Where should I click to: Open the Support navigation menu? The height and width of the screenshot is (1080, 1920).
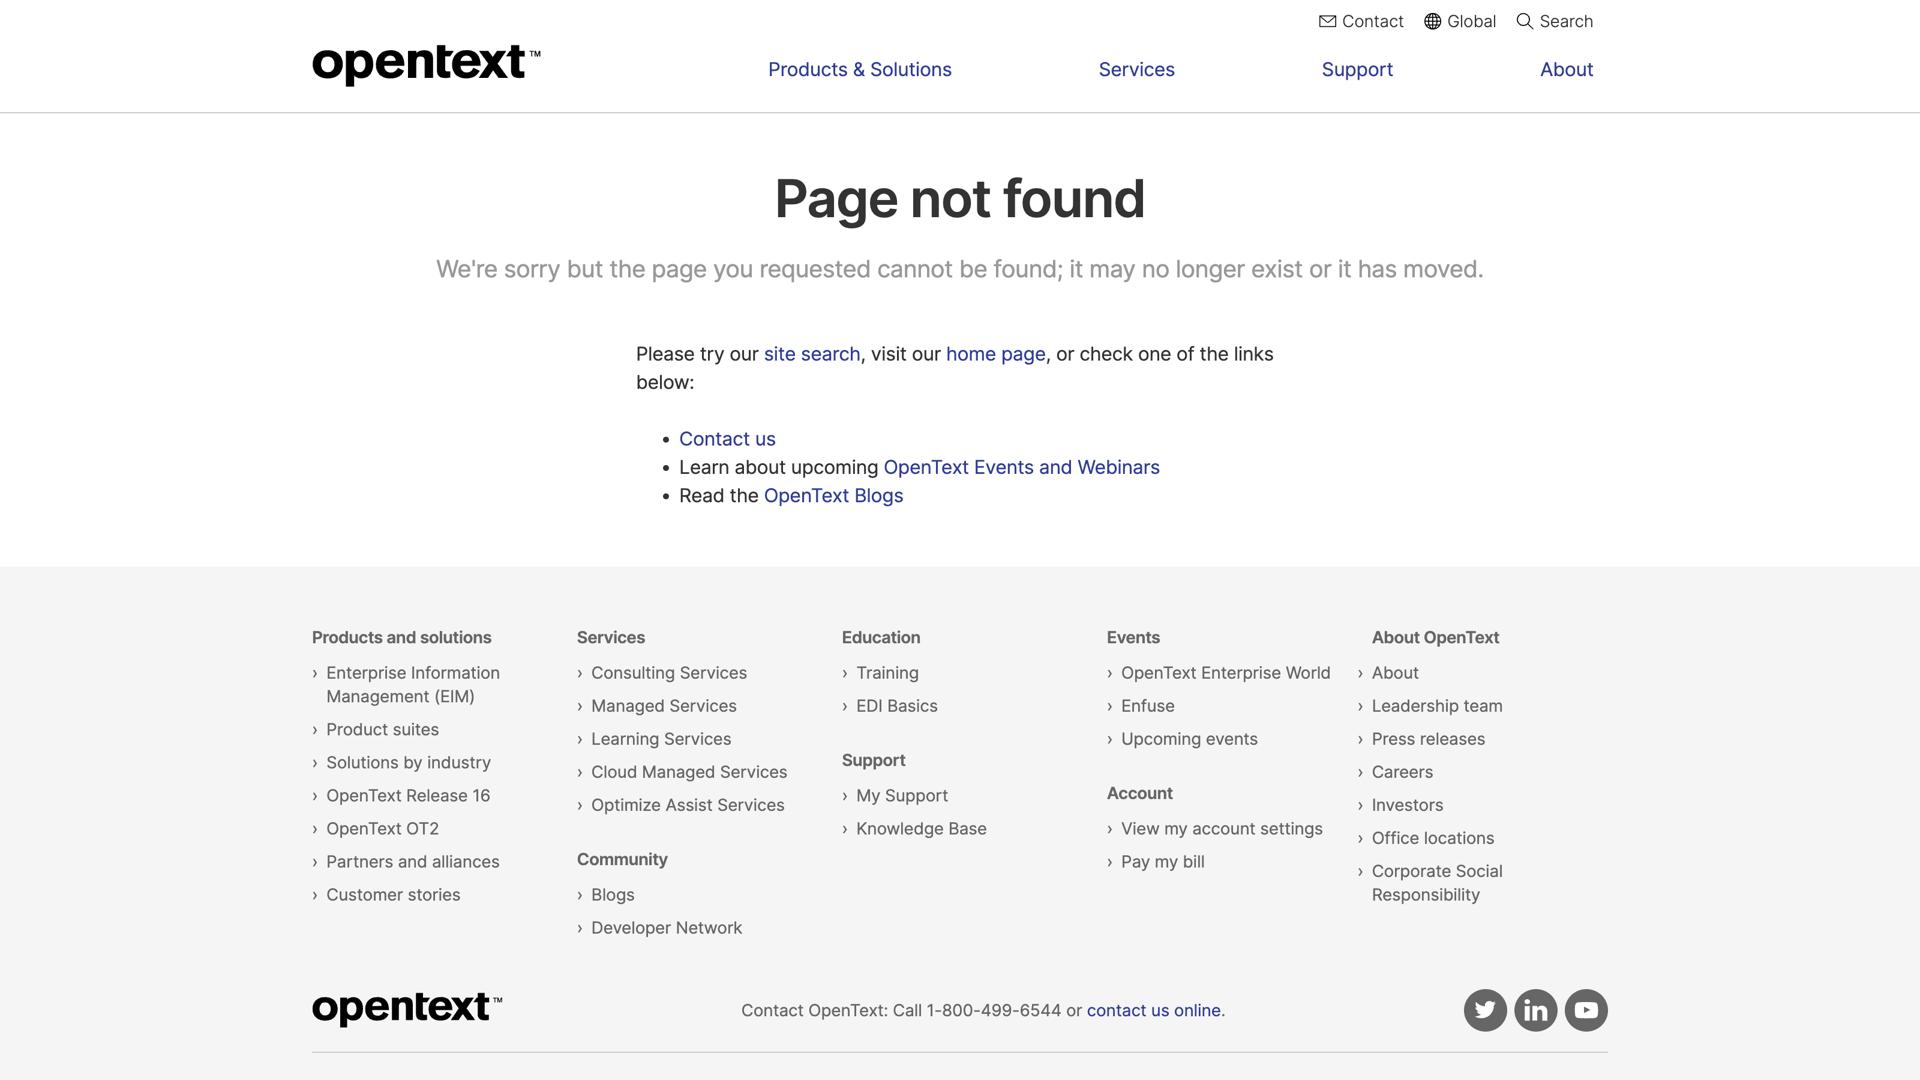1357,69
